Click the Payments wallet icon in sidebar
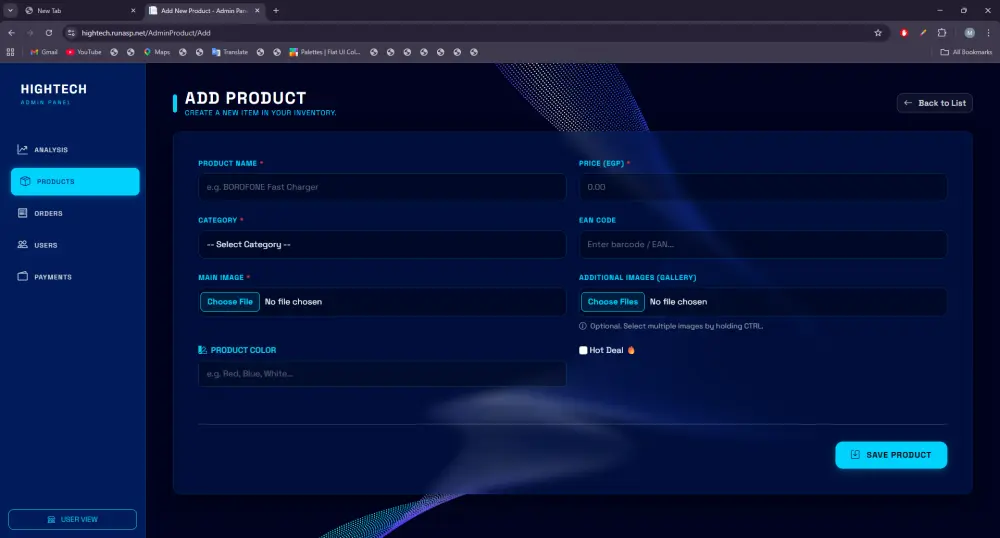The image size is (1000, 538). coord(22,277)
